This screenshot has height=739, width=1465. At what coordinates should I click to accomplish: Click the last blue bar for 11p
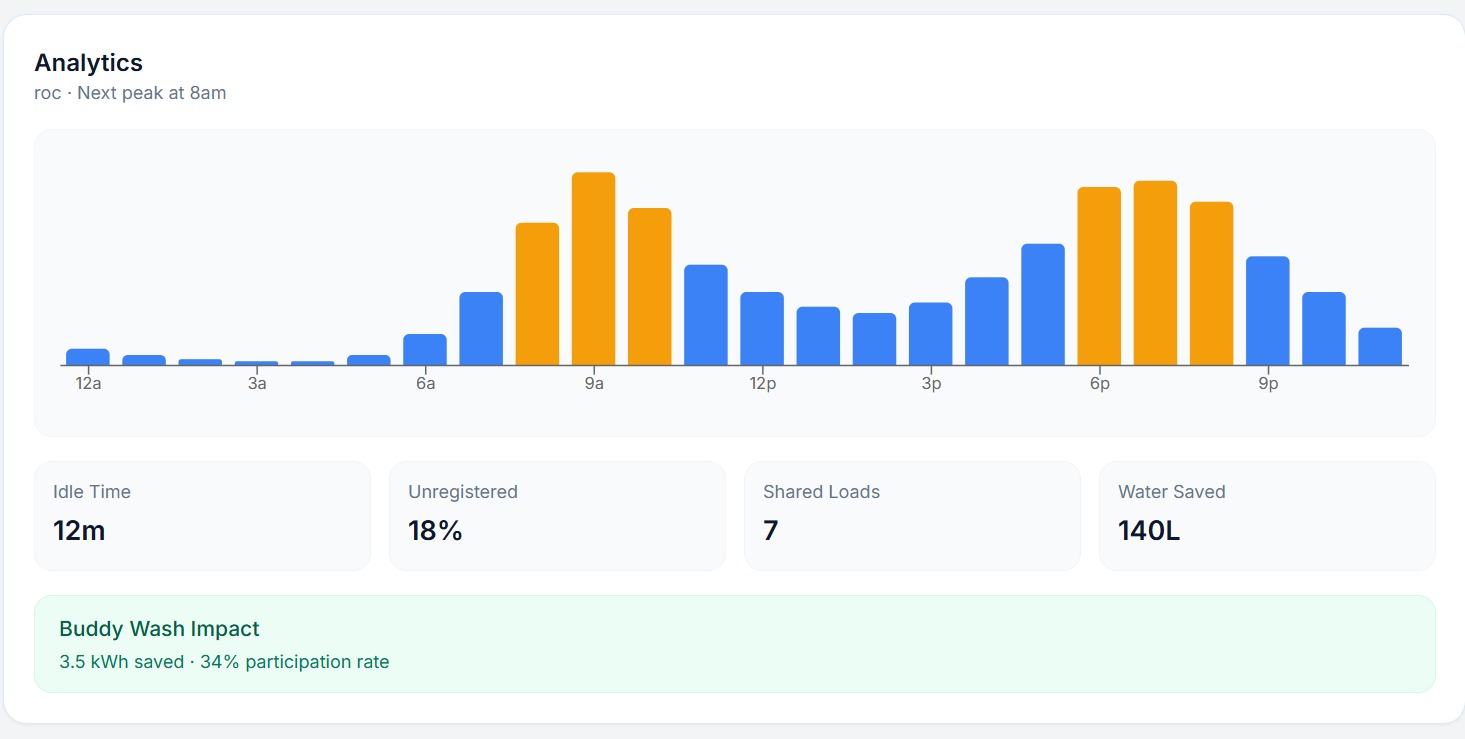[1380, 347]
